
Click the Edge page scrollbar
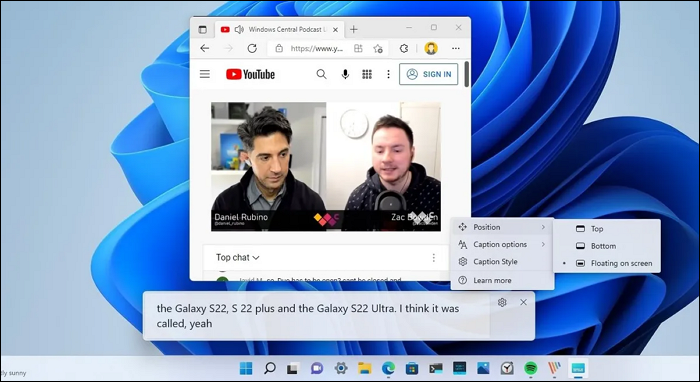466,74
